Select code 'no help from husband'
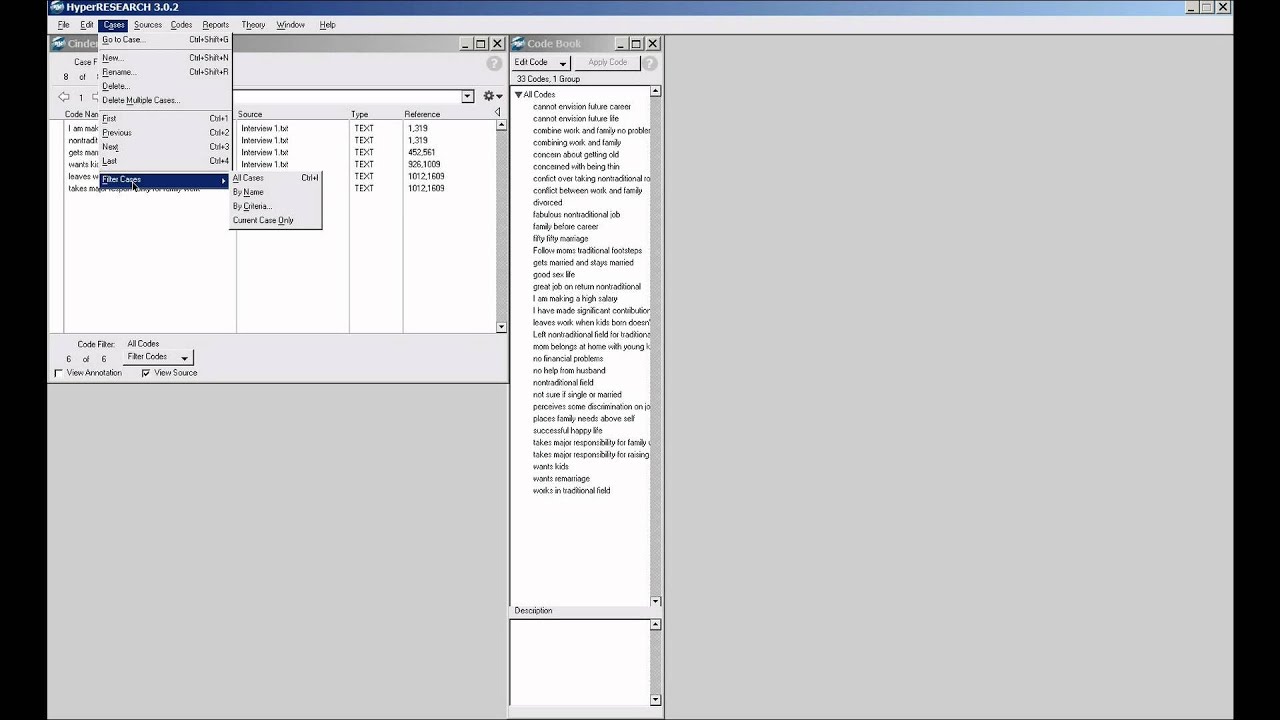 tap(569, 371)
